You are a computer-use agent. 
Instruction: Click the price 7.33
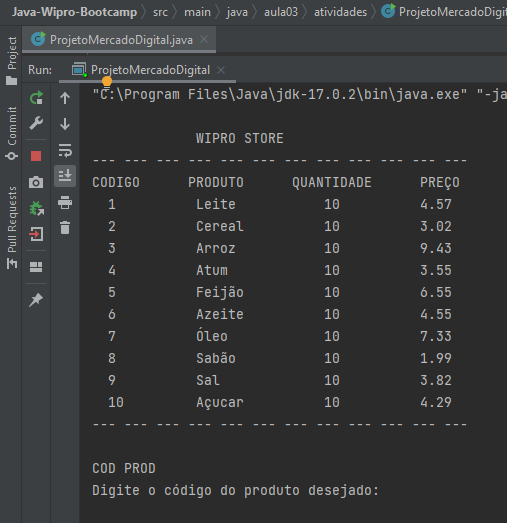tap(436, 336)
